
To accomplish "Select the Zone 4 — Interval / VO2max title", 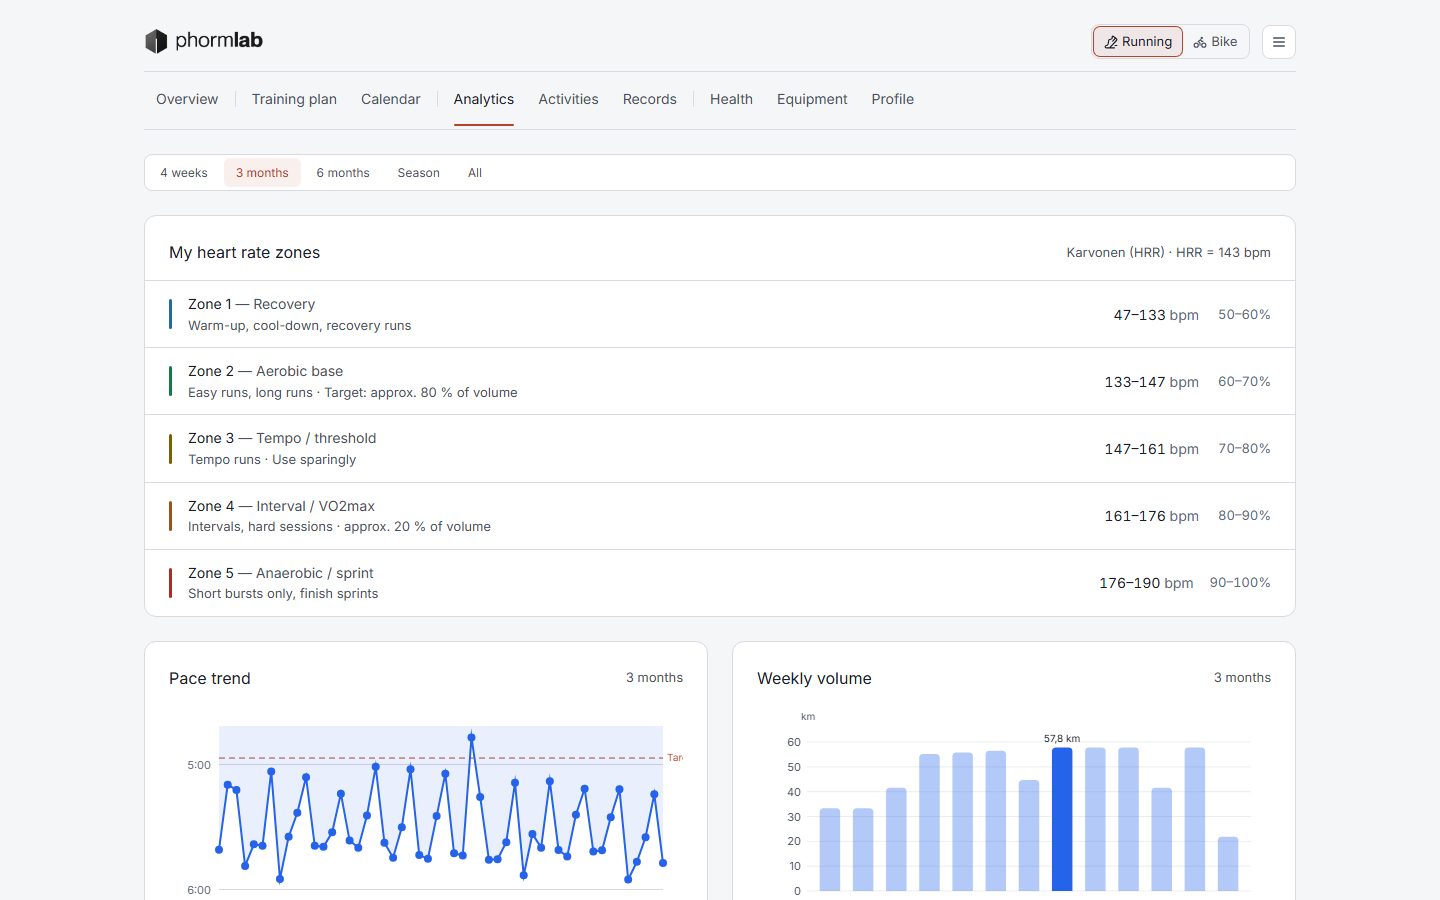I will pos(281,506).
